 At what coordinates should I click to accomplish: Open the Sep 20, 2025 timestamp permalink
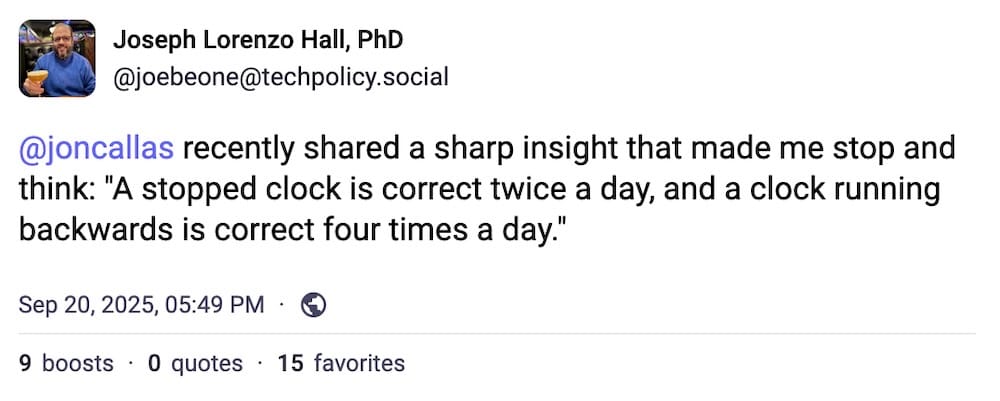point(142,304)
